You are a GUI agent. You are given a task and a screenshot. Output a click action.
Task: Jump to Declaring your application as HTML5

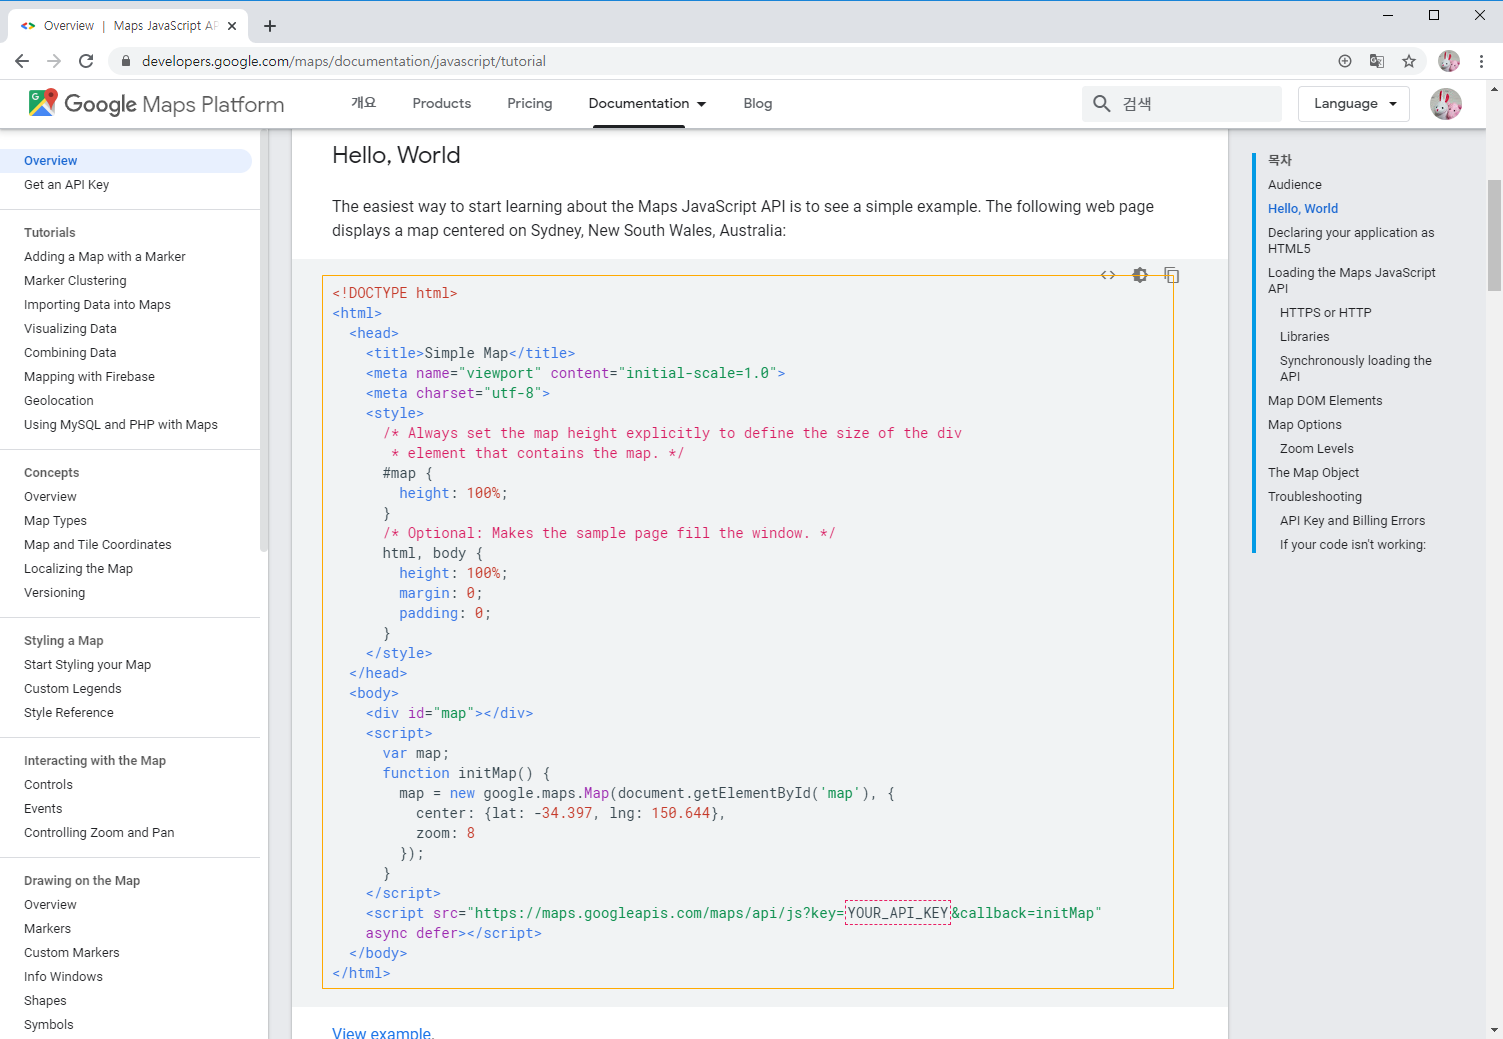point(1351,241)
